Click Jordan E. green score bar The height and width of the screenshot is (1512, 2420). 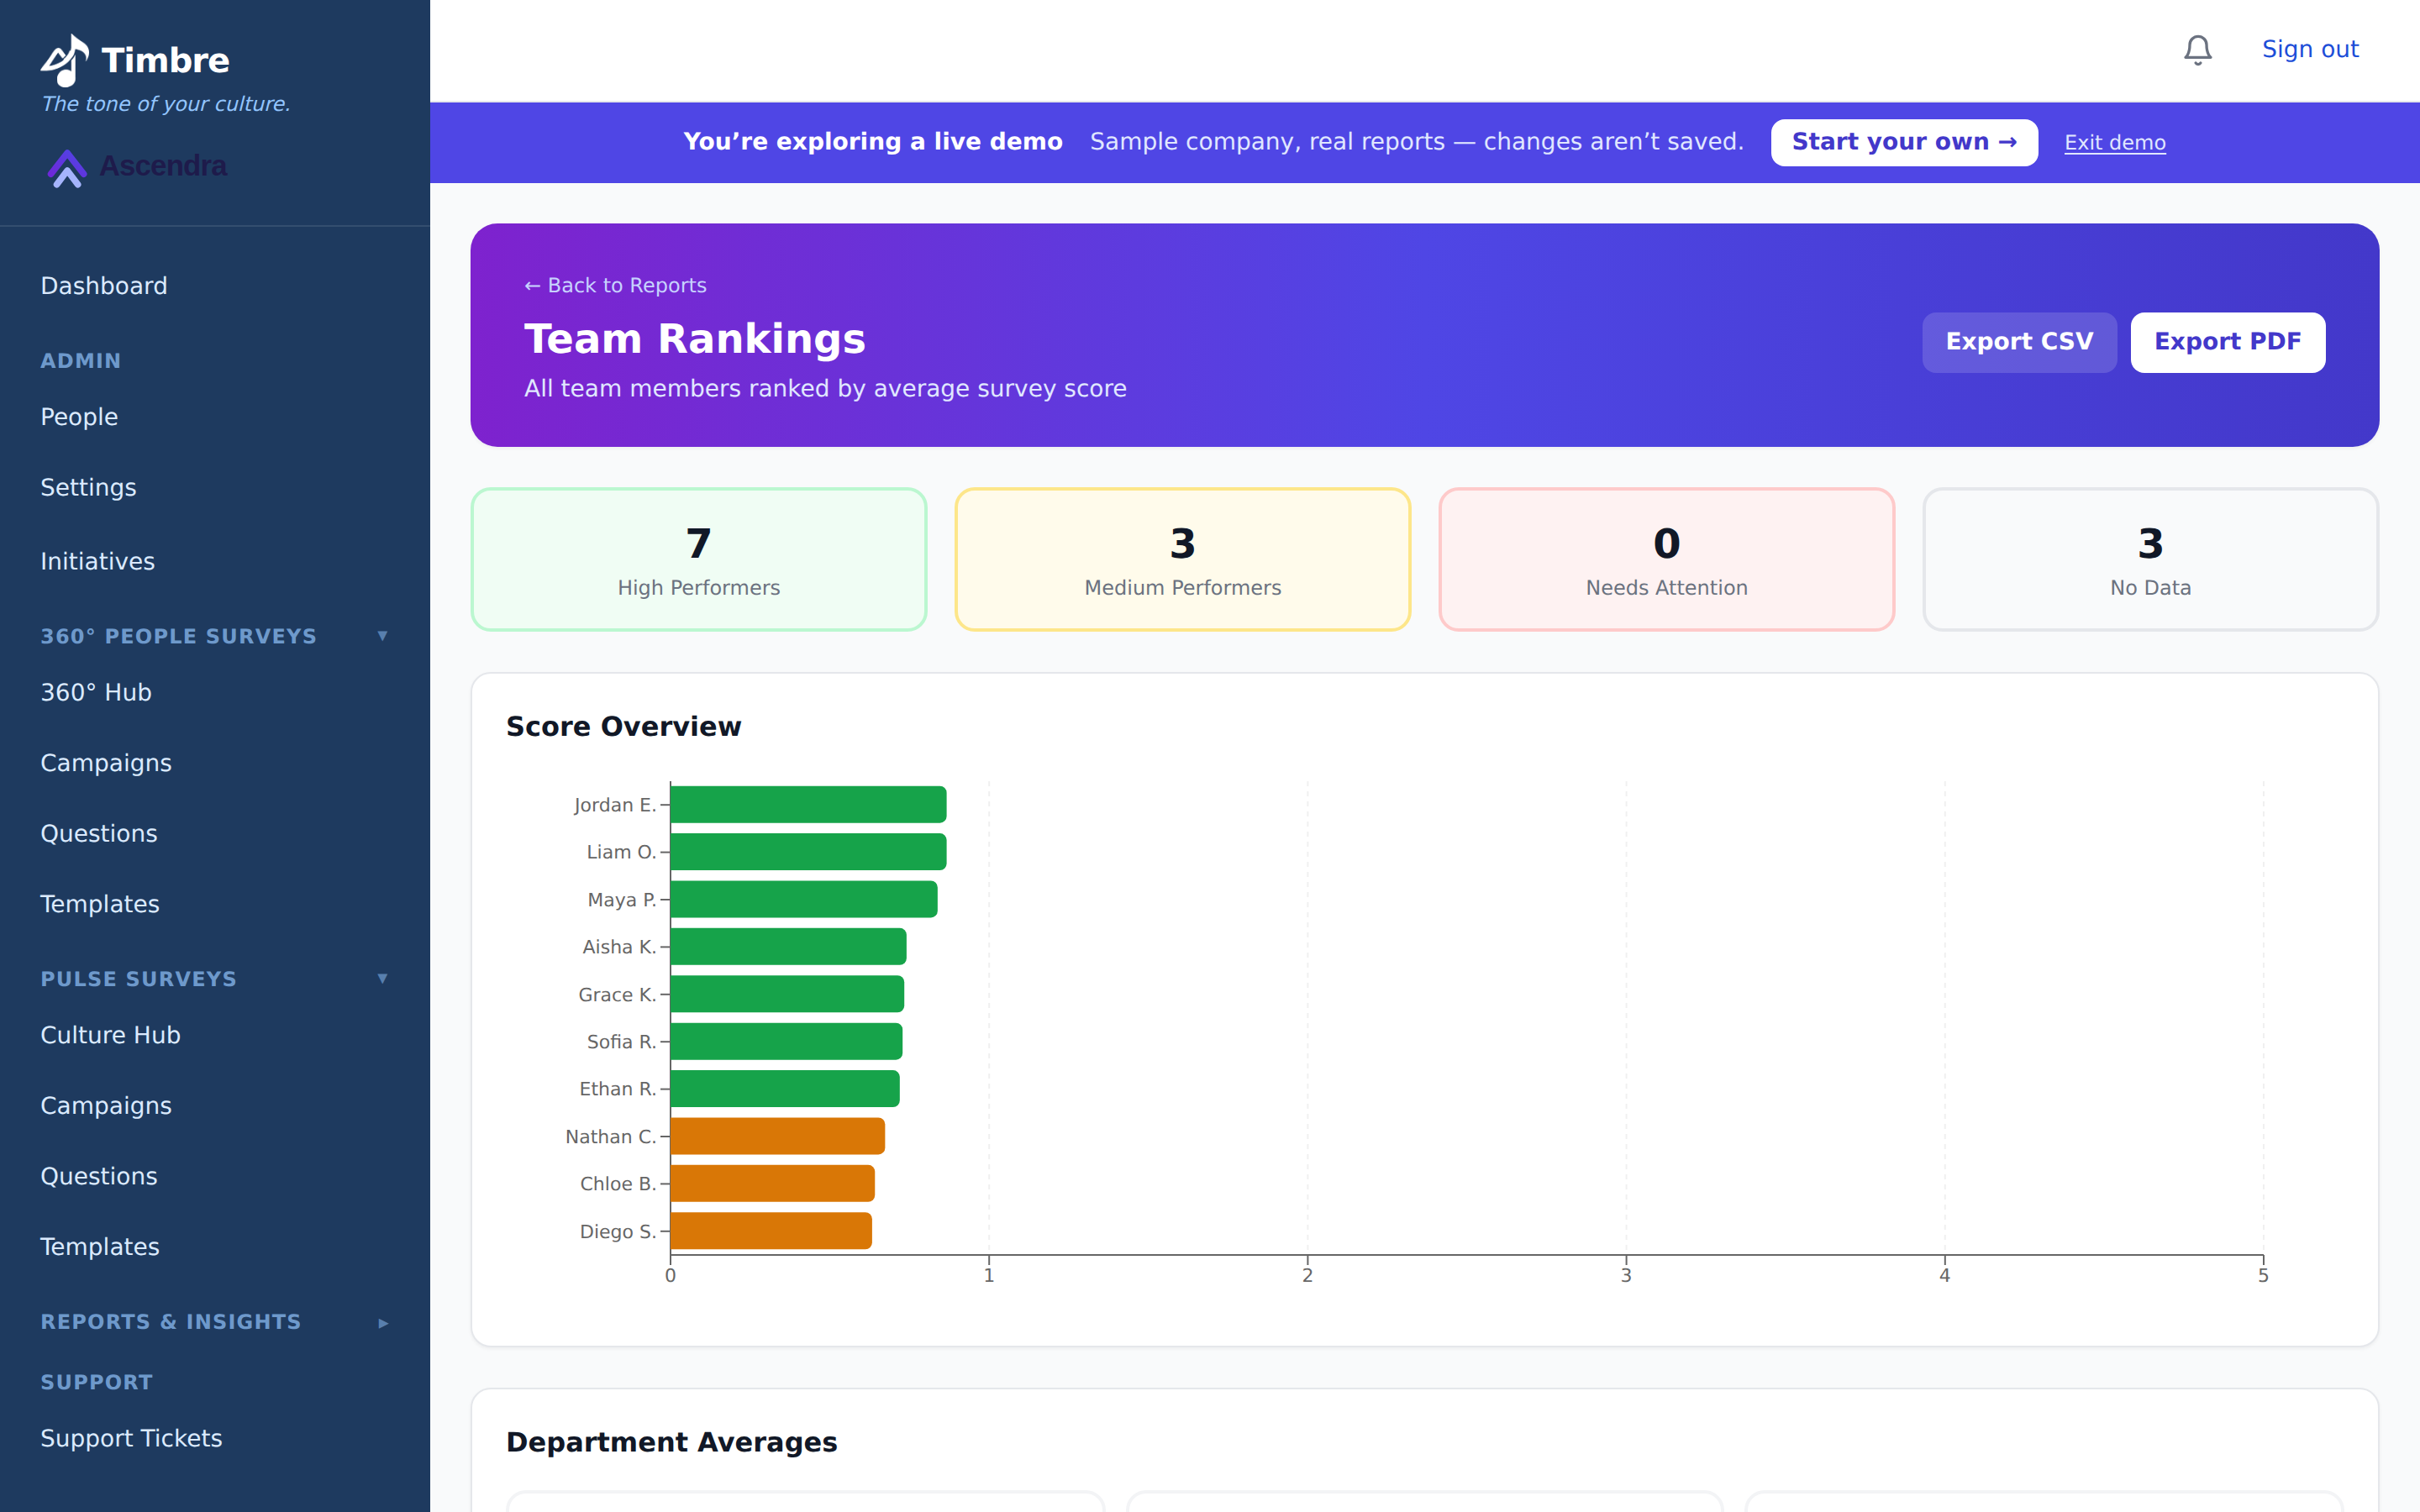[x=808, y=805]
